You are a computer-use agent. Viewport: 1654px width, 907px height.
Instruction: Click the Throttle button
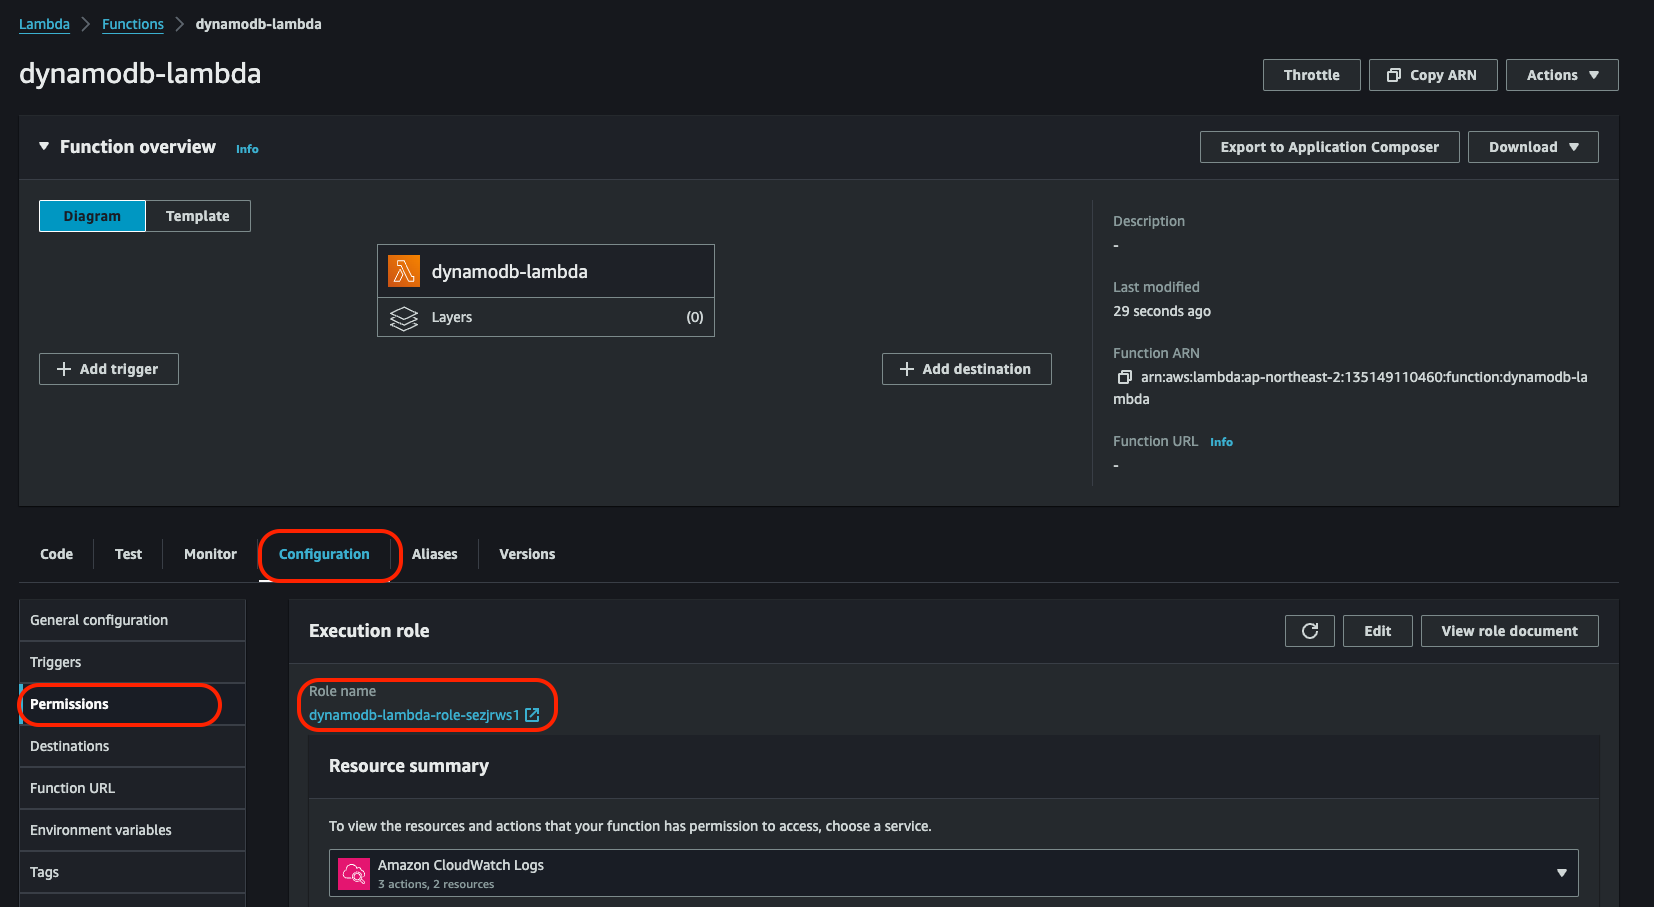[1312, 75]
